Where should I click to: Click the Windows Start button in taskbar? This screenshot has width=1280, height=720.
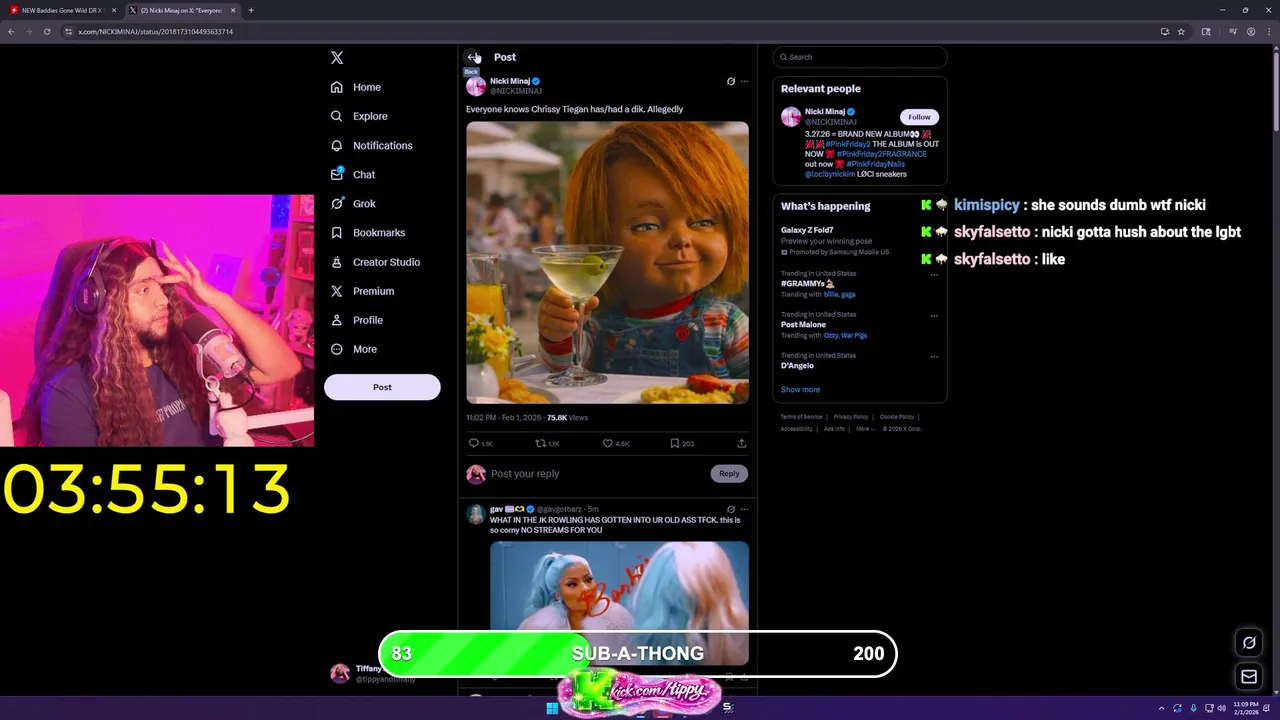552,708
